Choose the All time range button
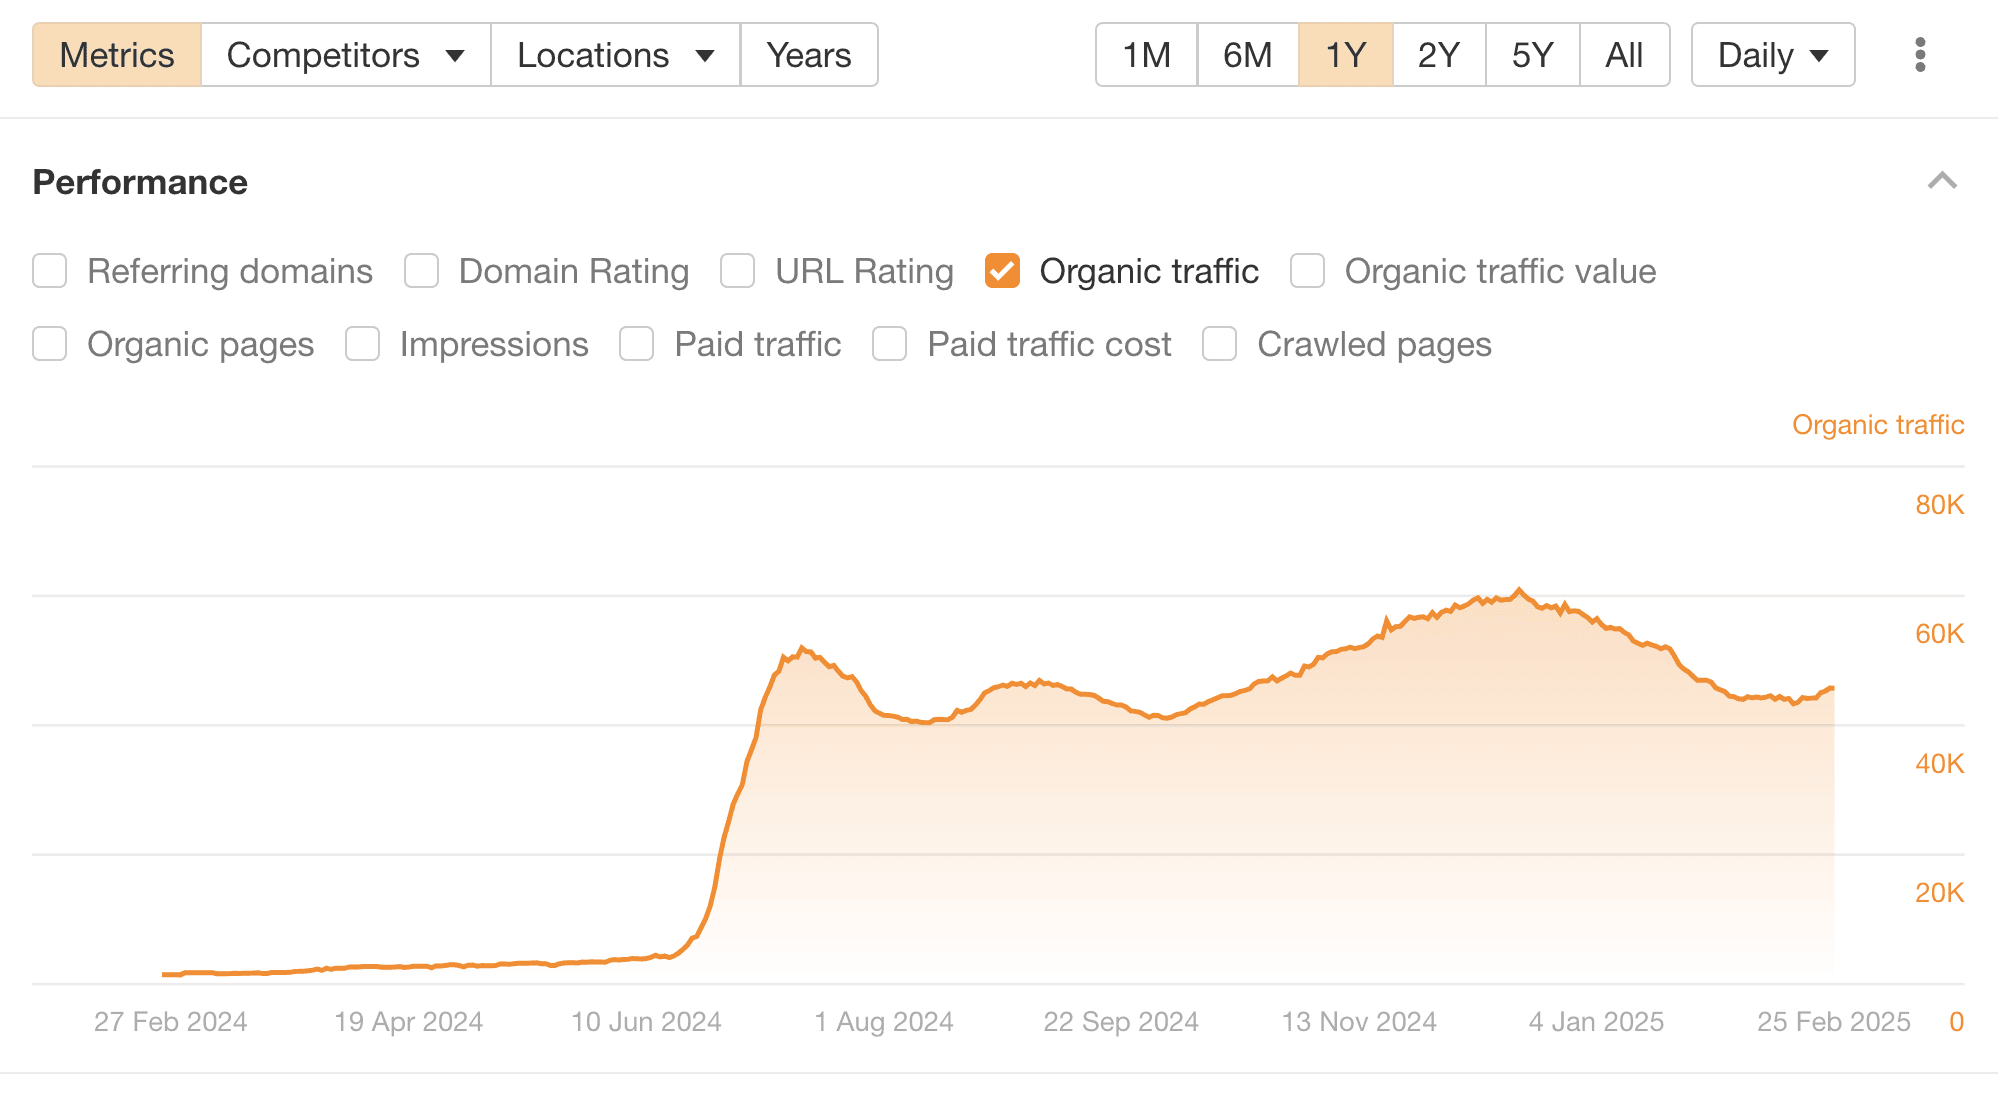The width and height of the screenshot is (1998, 1096). click(x=1624, y=55)
